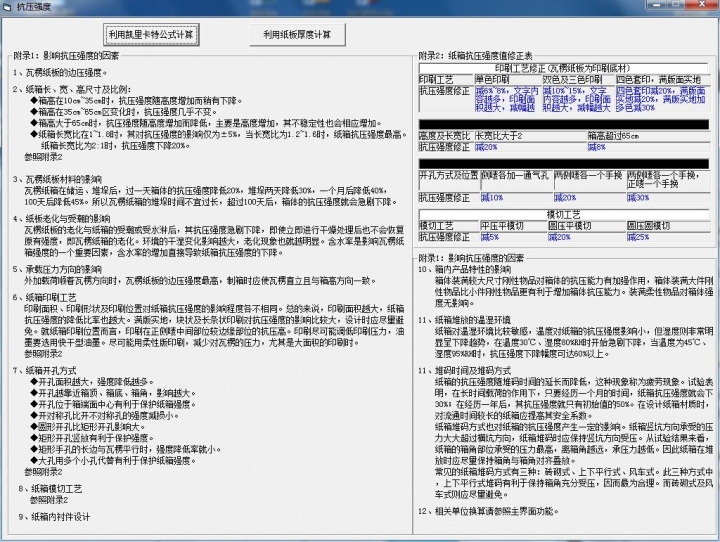Image resolution: width=720 pixels, height=542 pixels.
Task: Click bullet '矩形开孔竖放有利于保护强度'
Action: pyautogui.click(x=92, y=438)
